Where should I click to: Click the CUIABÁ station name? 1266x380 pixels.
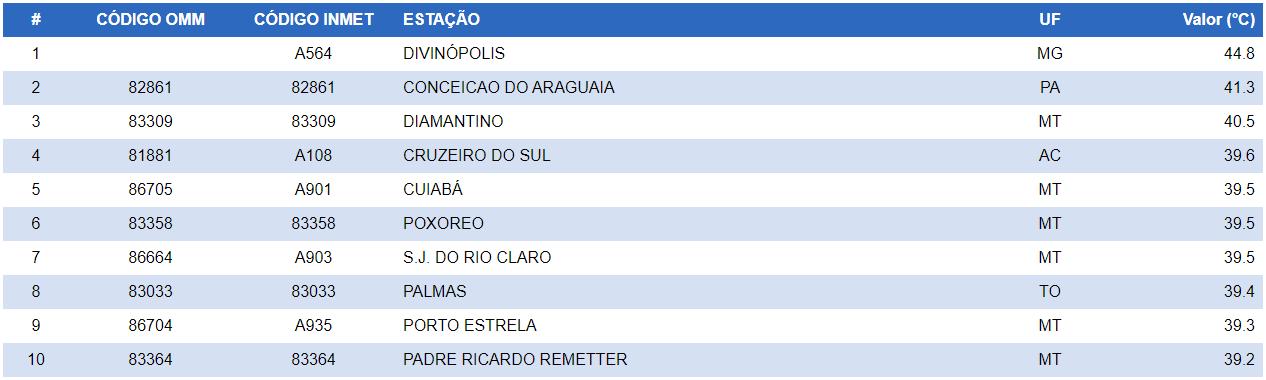click(x=433, y=190)
